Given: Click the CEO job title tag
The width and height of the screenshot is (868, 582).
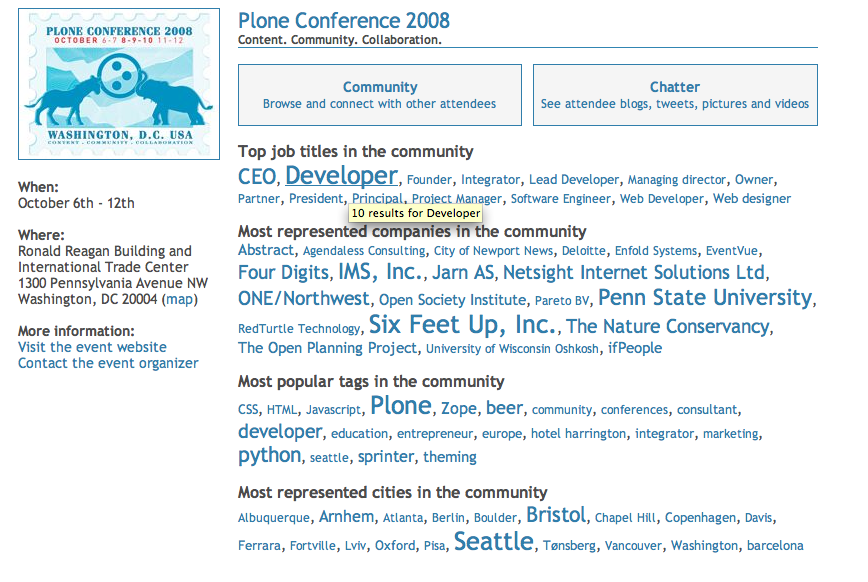Looking at the screenshot, I should (259, 177).
